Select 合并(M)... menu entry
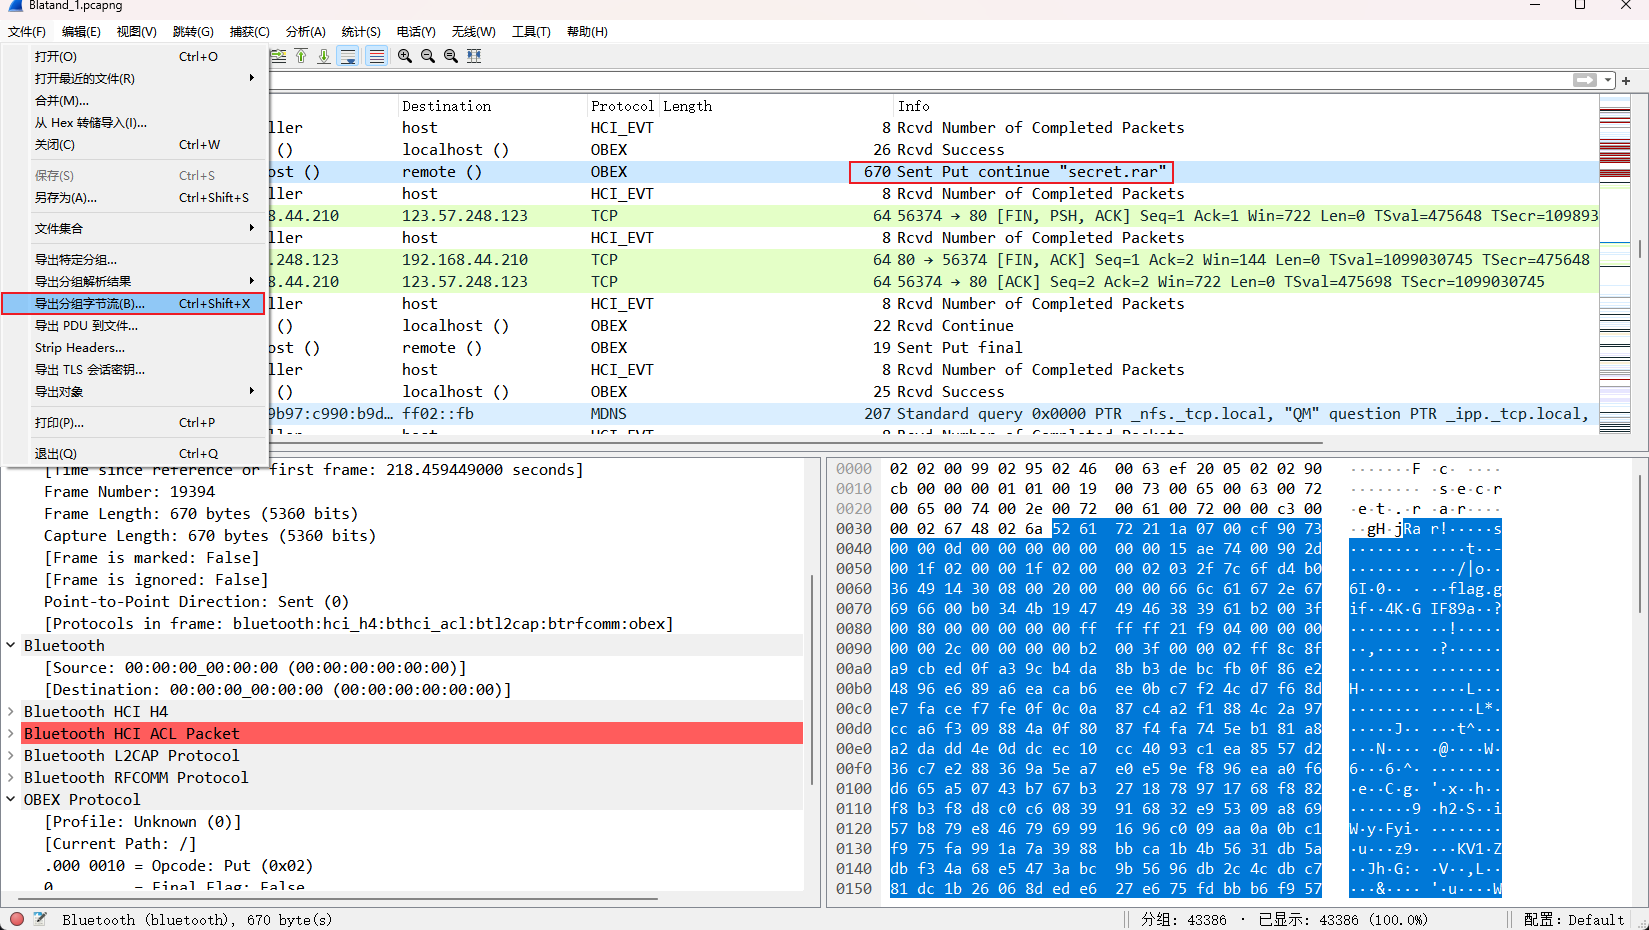The height and width of the screenshot is (930, 1649). tap(134, 101)
